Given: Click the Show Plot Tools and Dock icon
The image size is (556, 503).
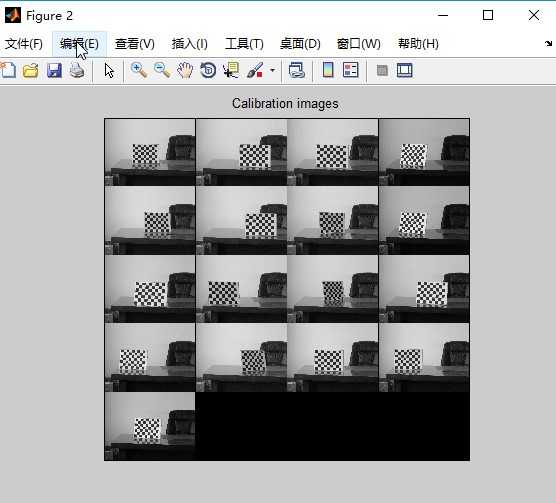Looking at the screenshot, I should tap(405, 70).
